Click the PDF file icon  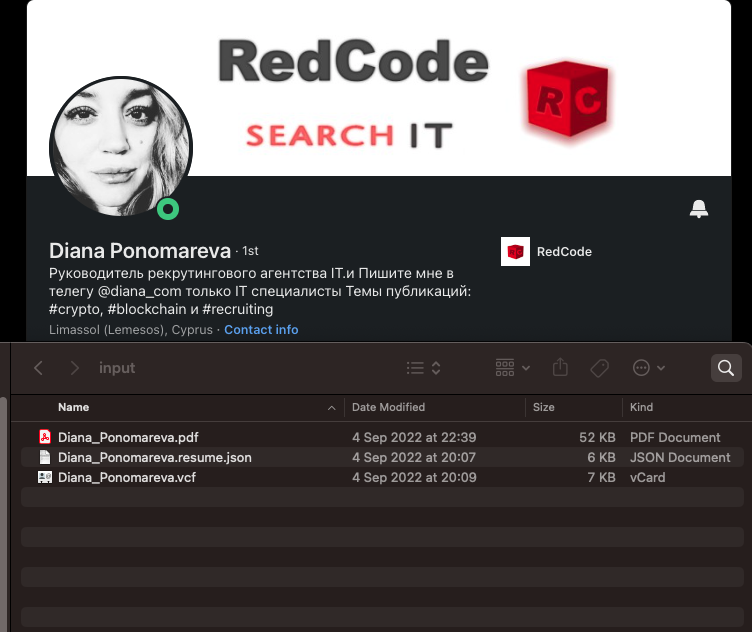(x=45, y=437)
